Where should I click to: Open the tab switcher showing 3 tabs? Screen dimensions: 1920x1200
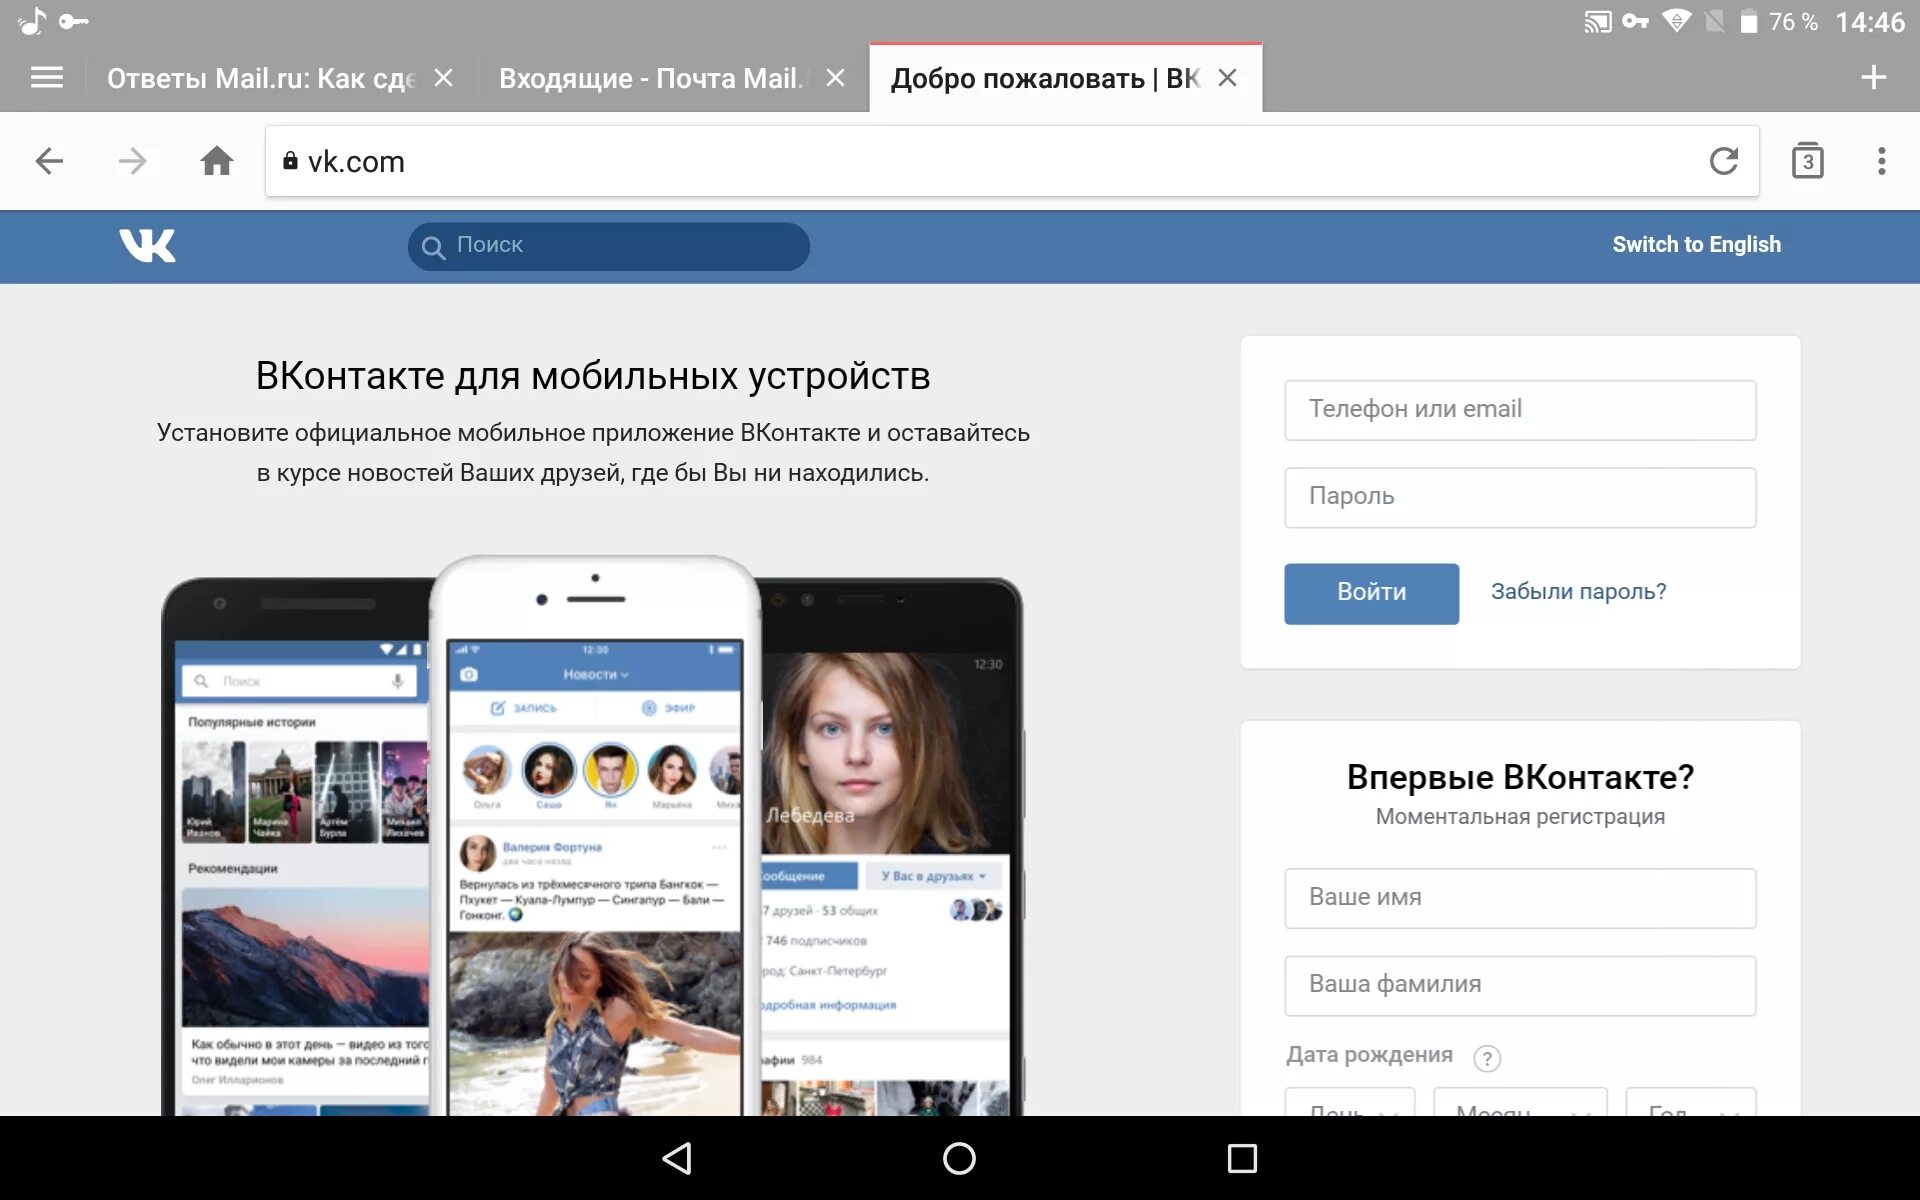(x=1807, y=161)
